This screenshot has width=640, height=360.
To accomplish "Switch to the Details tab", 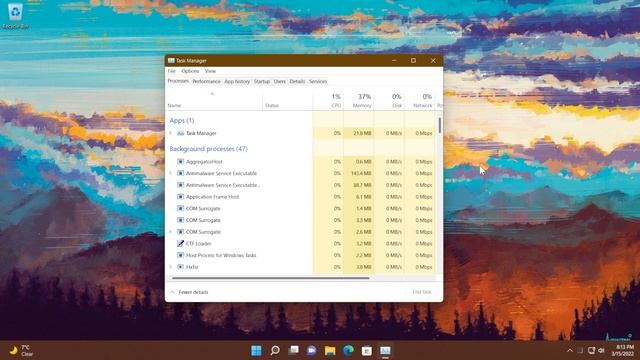I will tap(297, 82).
